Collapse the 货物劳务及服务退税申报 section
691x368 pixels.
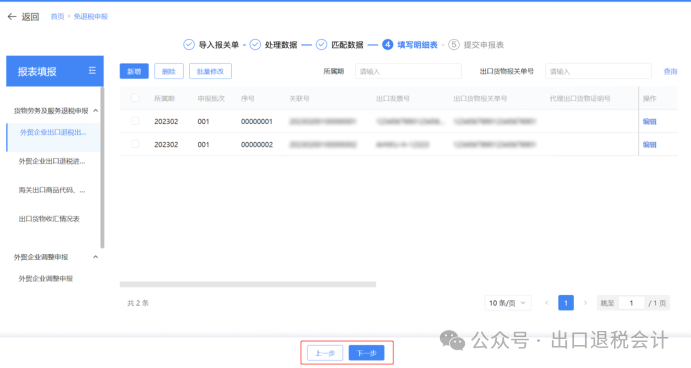pos(96,111)
